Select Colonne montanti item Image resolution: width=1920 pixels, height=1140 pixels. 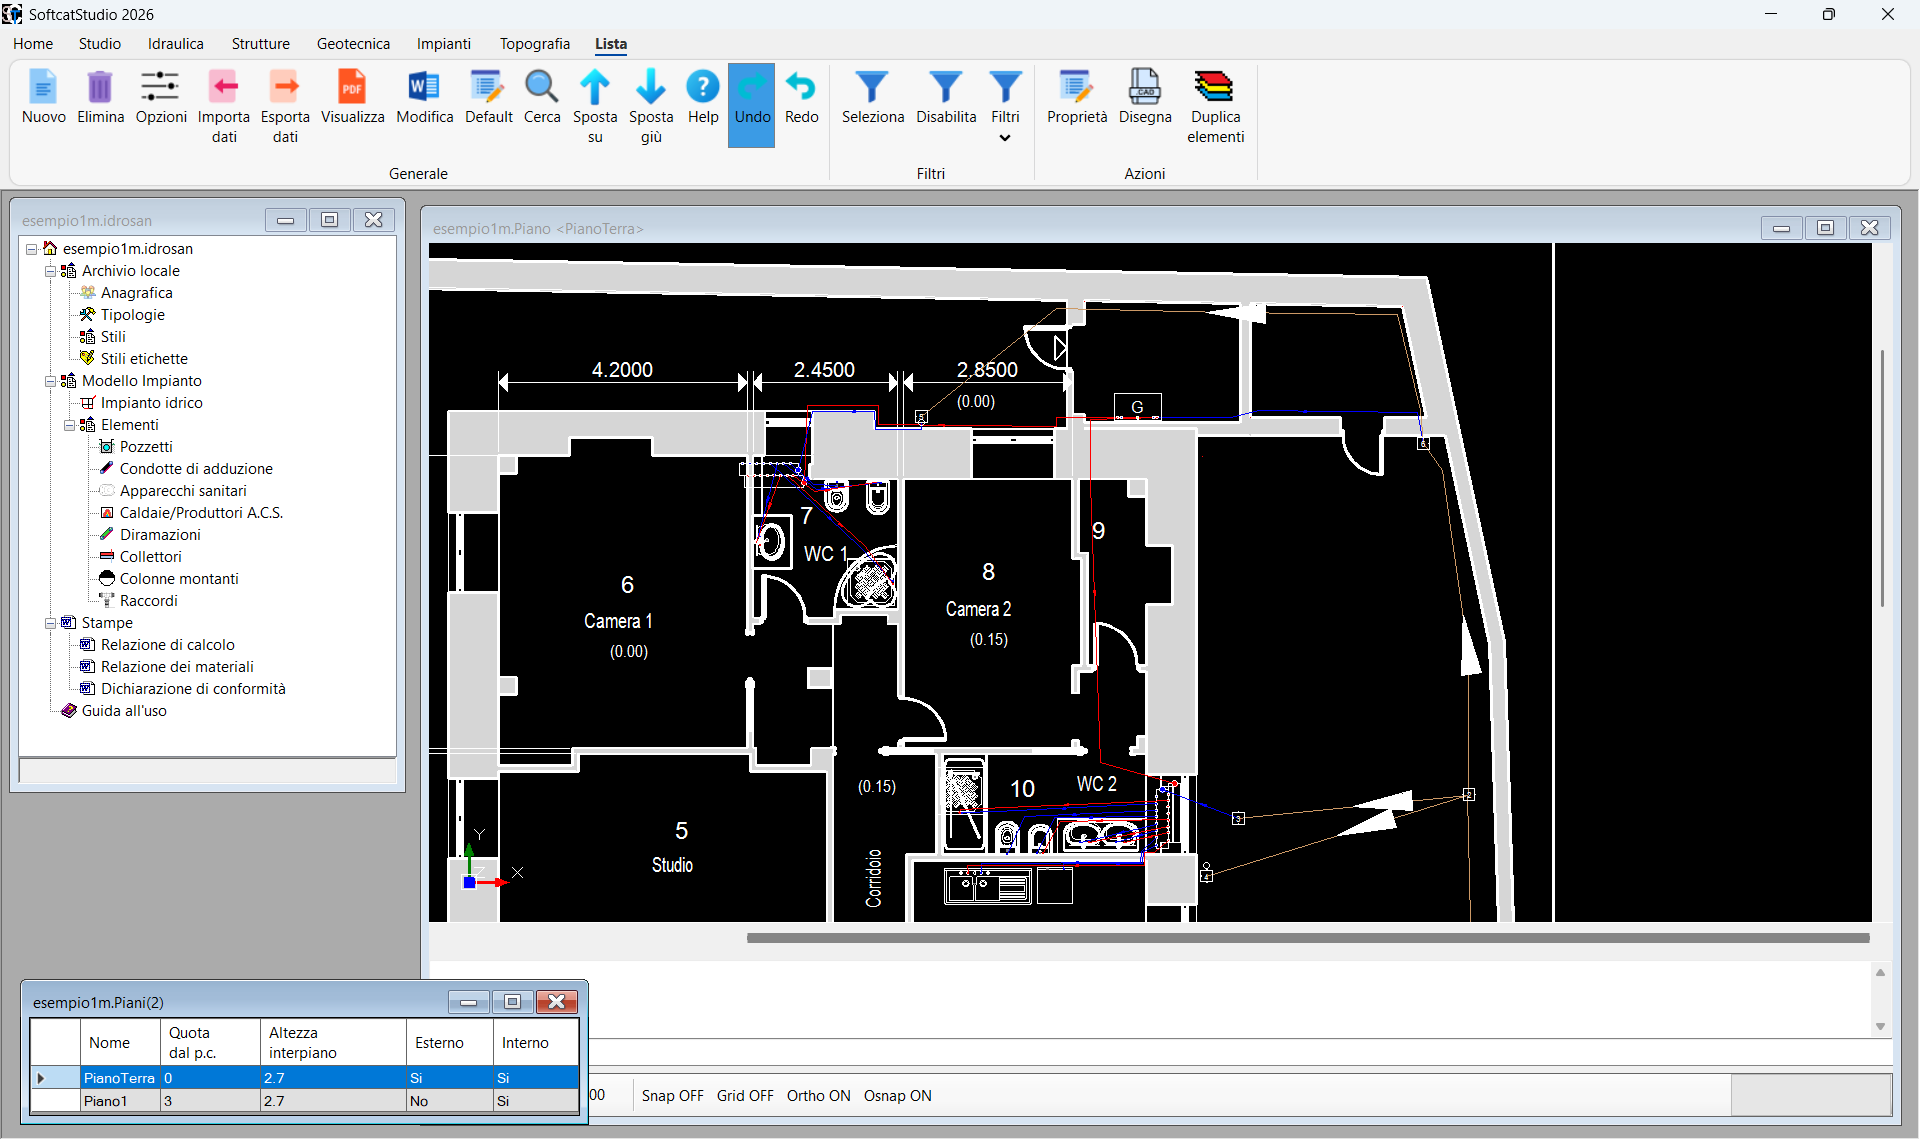tap(179, 579)
